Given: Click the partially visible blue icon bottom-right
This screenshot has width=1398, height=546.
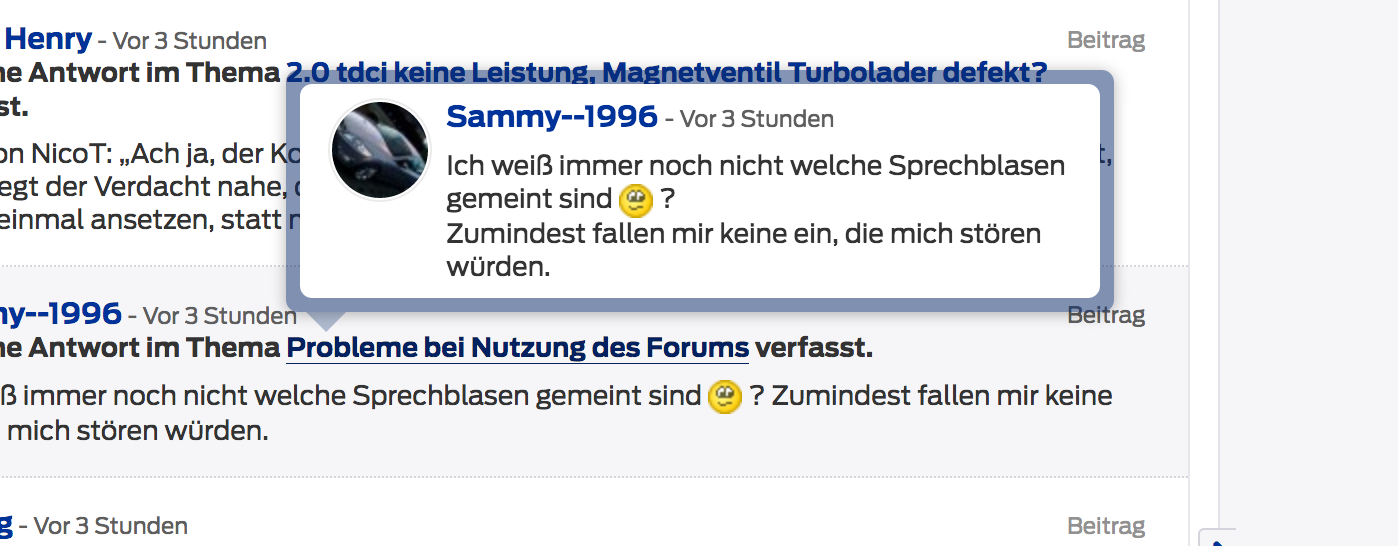Looking at the screenshot, I should click(1217, 539).
